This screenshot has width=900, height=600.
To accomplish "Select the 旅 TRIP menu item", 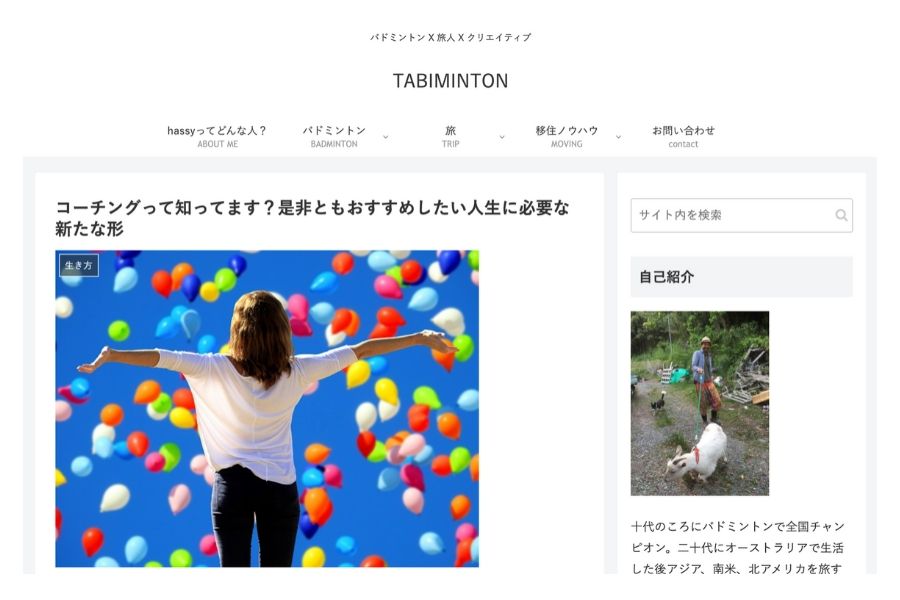I will click(451, 137).
